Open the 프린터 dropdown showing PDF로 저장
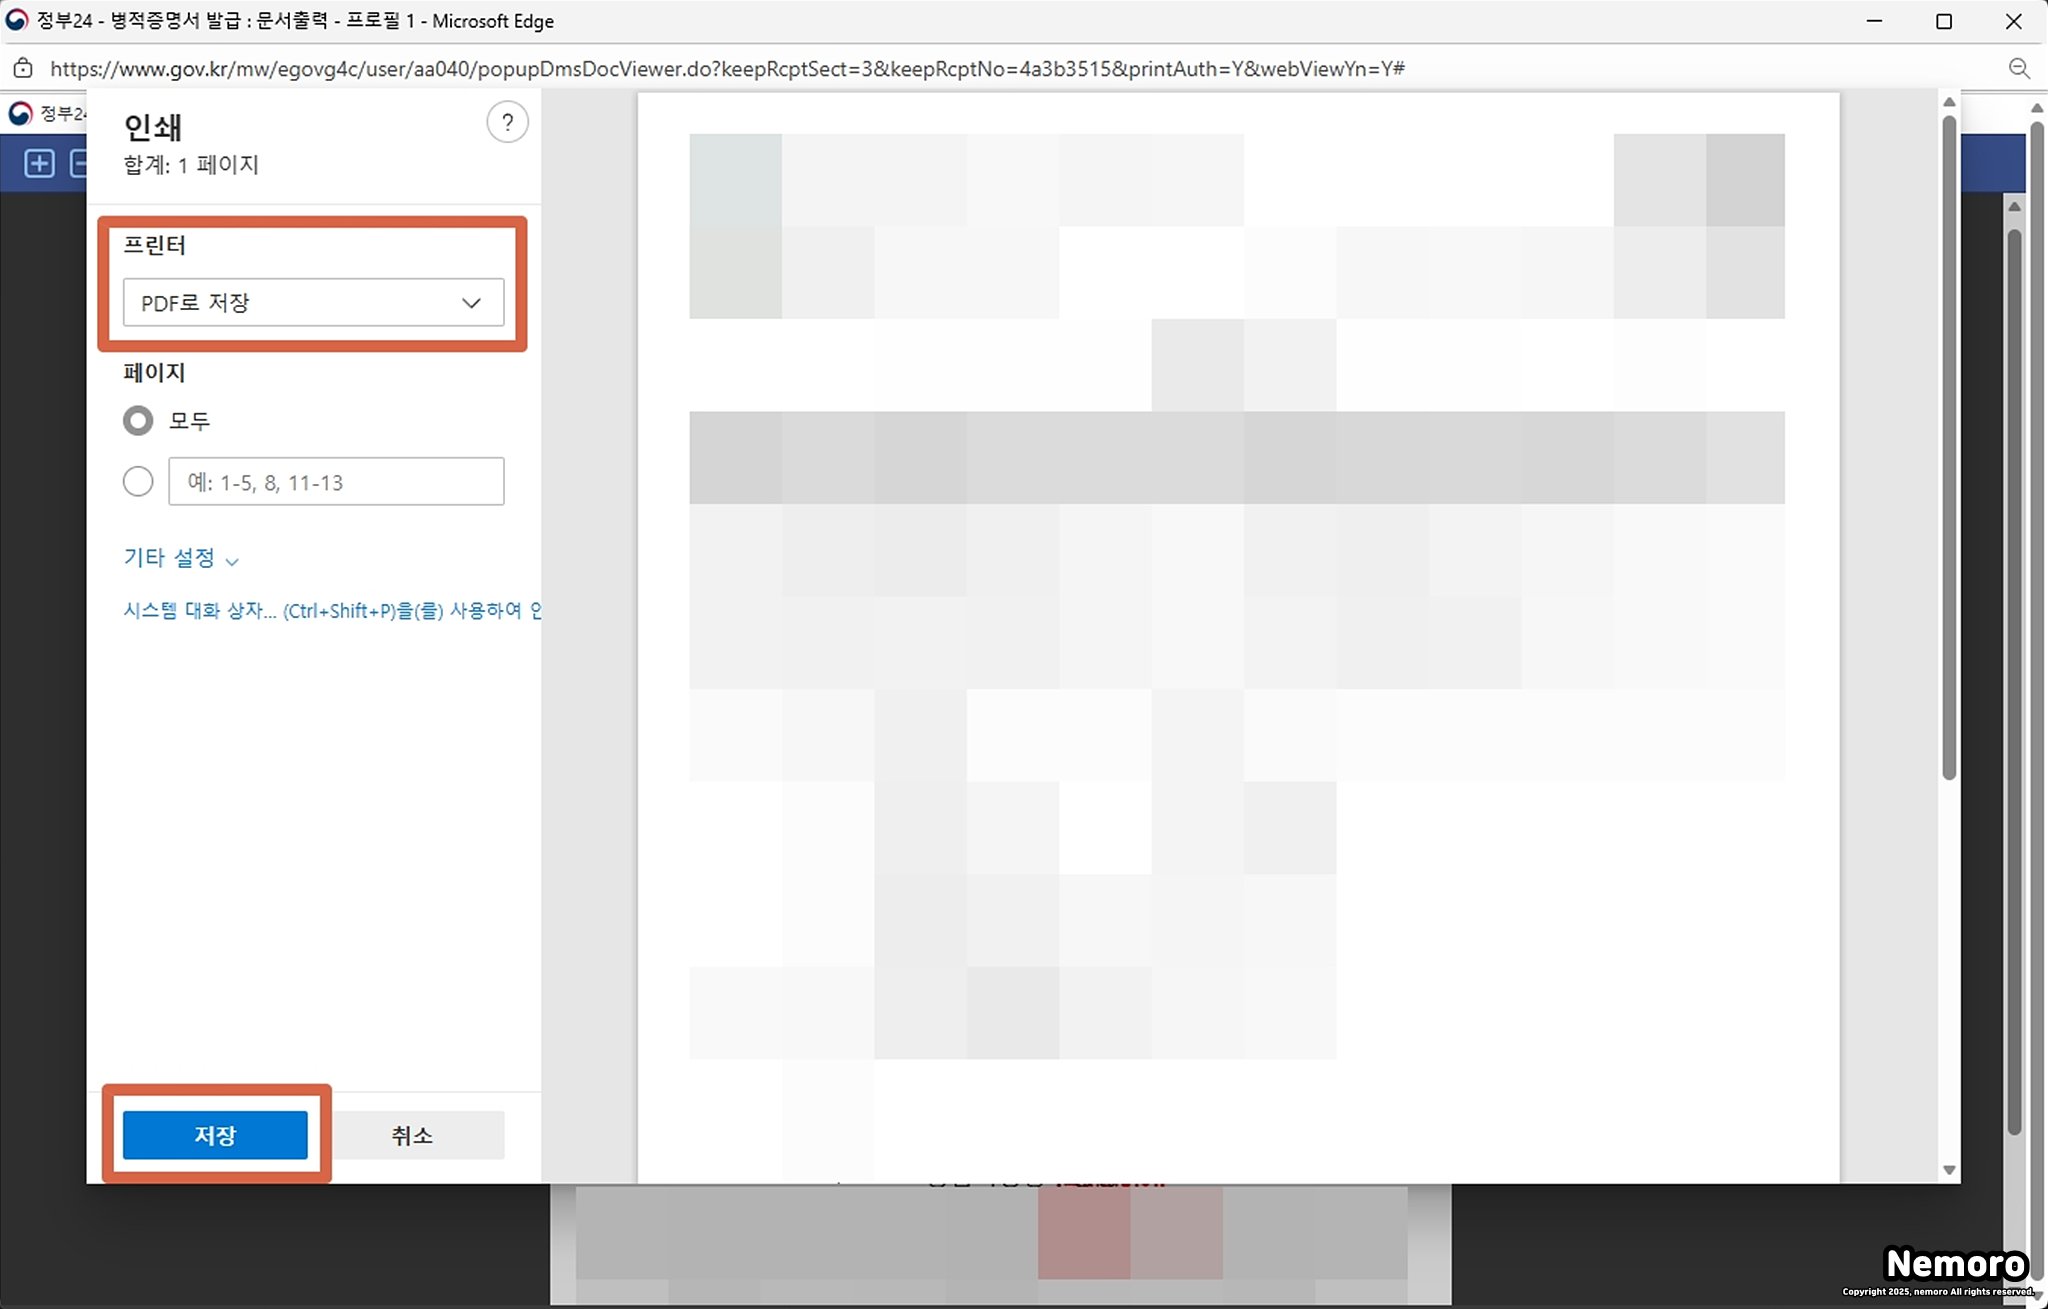This screenshot has height=1309, width=2048. click(313, 303)
